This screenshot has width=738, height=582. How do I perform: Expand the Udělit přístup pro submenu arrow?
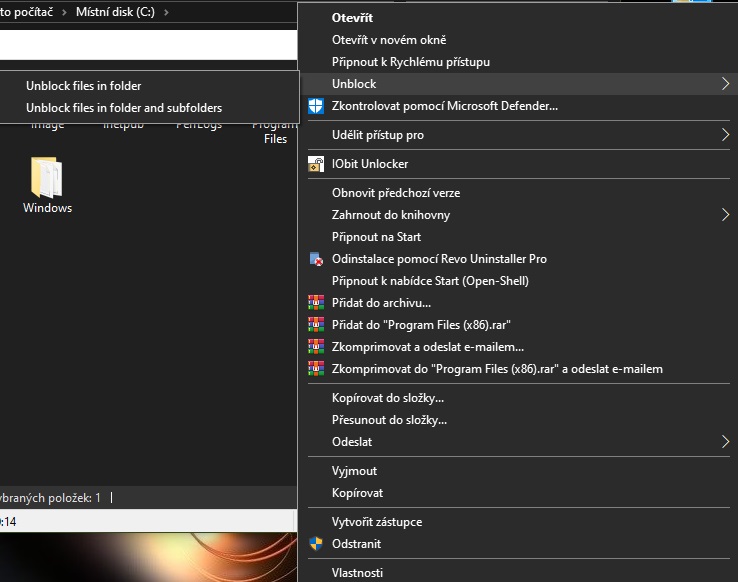[725, 135]
